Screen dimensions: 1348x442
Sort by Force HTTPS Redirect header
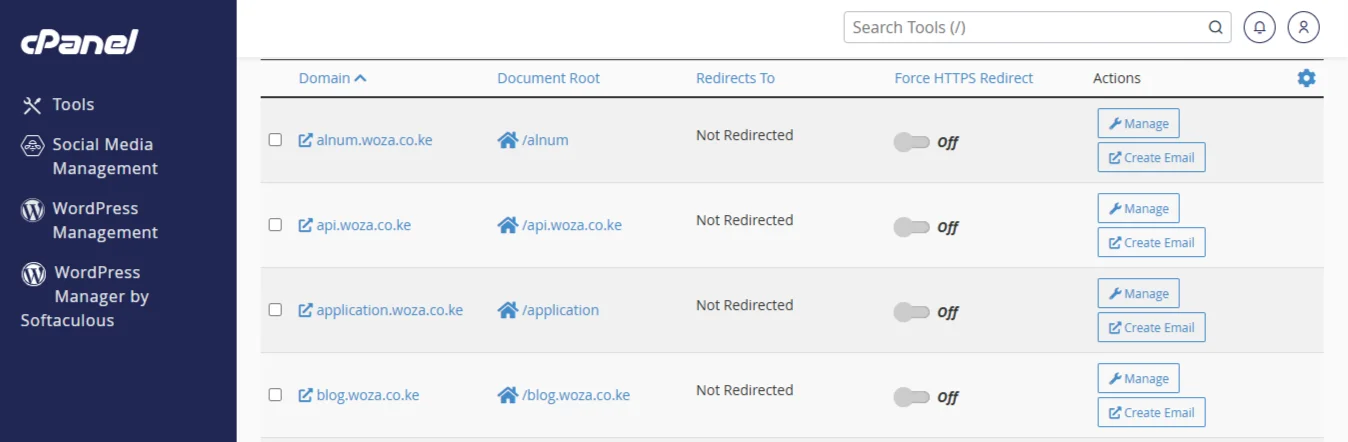pyautogui.click(x=964, y=78)
